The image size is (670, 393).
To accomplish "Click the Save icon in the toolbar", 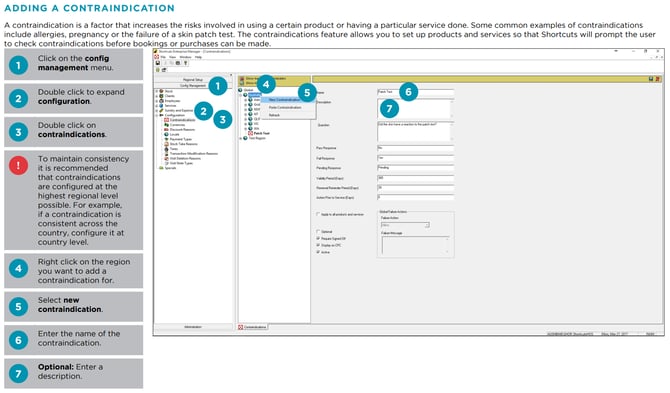I will [x=158, y=63].
